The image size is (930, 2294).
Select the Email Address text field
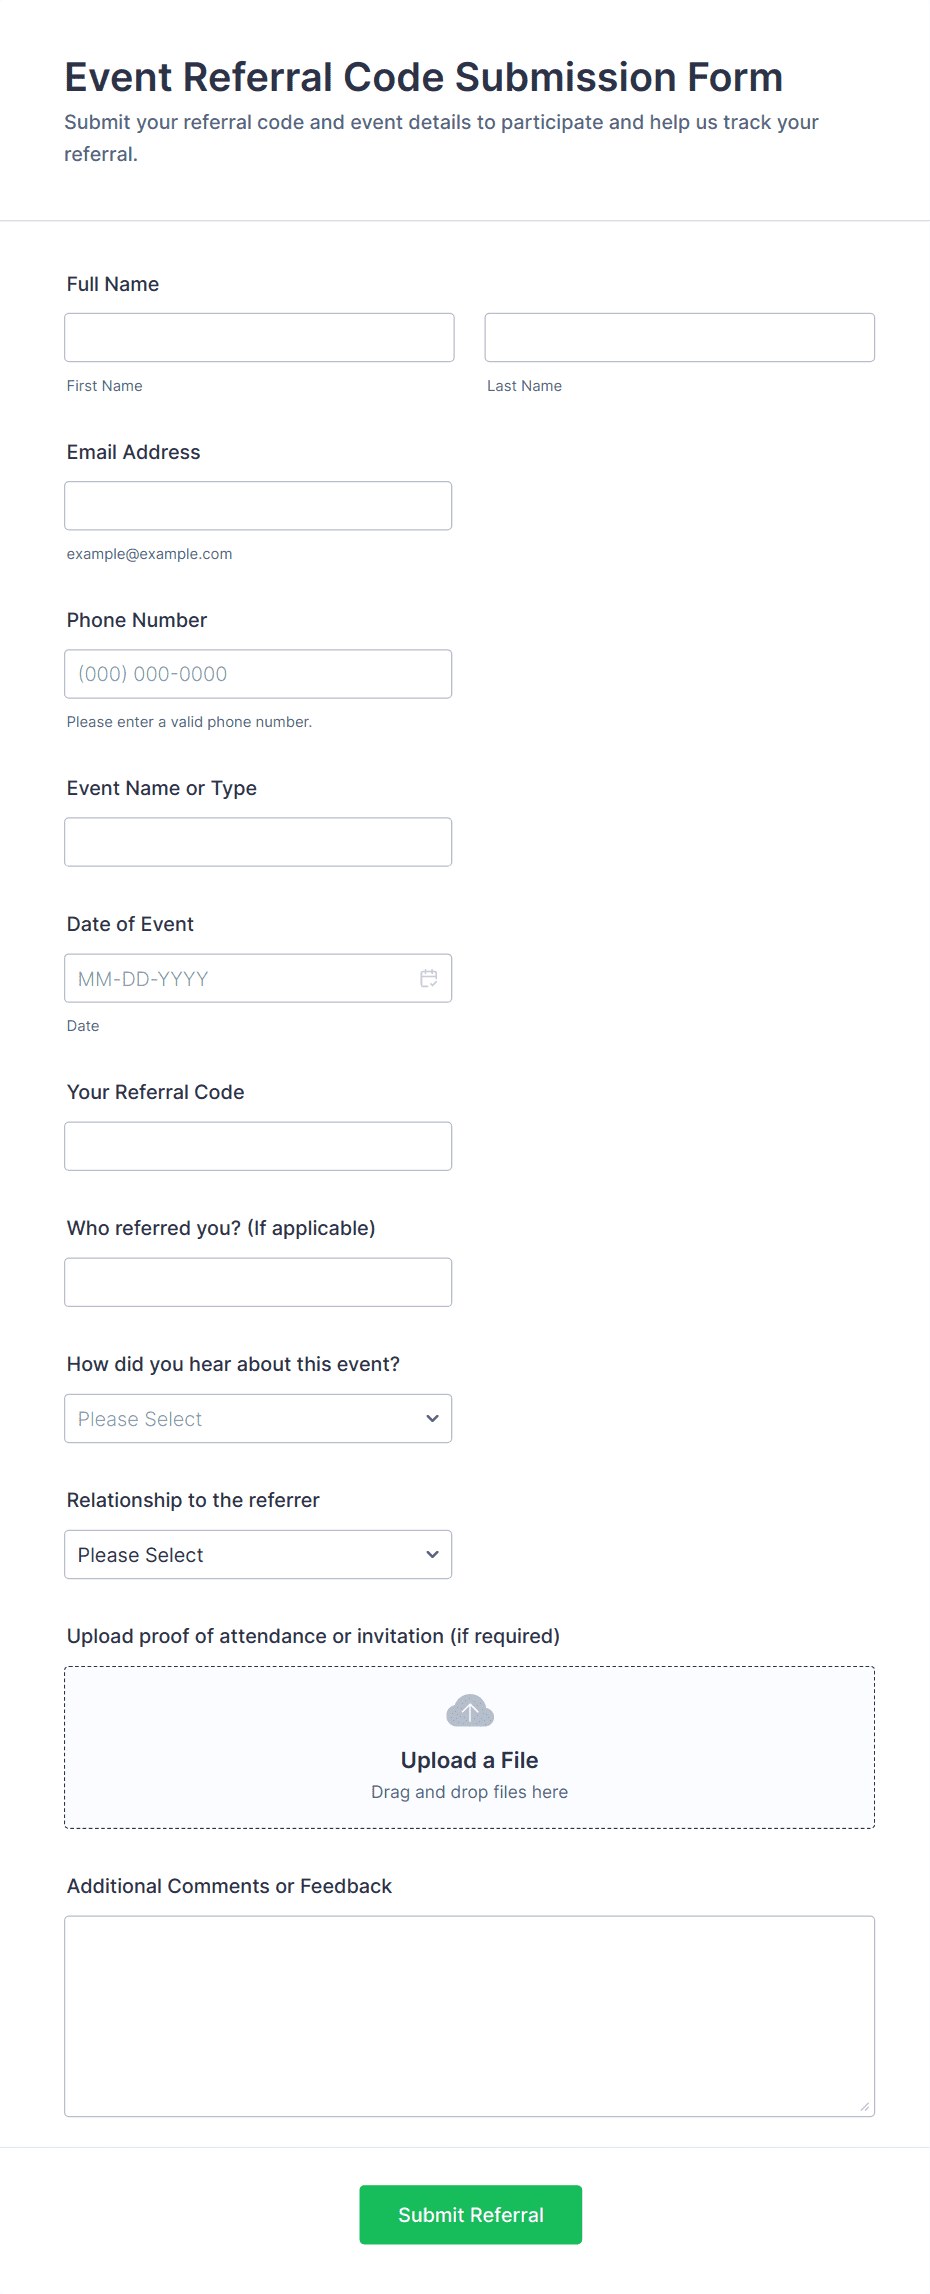257,506
